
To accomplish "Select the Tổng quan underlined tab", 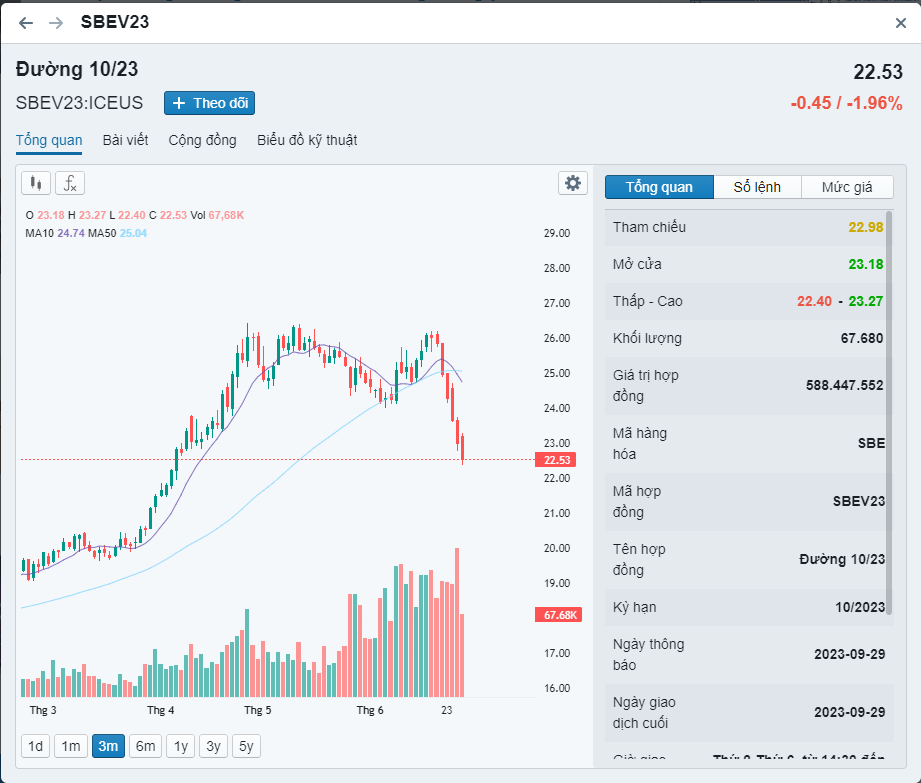I will [x=49, y=140].
